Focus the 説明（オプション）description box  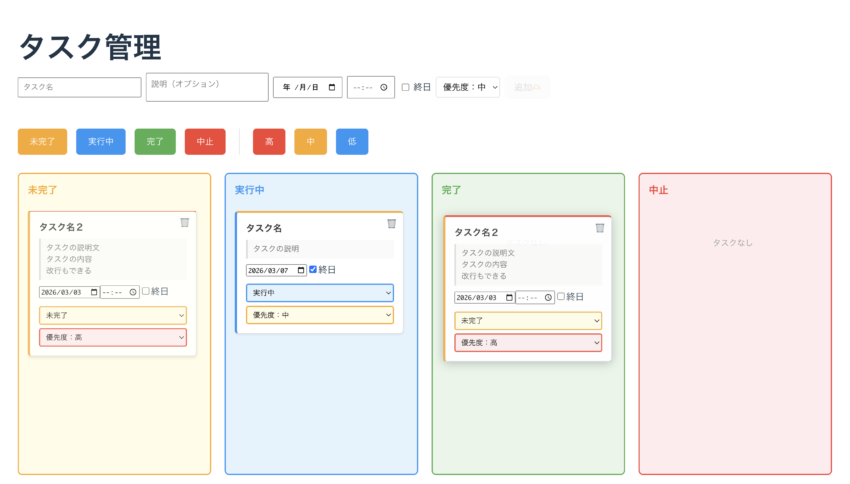207,87
